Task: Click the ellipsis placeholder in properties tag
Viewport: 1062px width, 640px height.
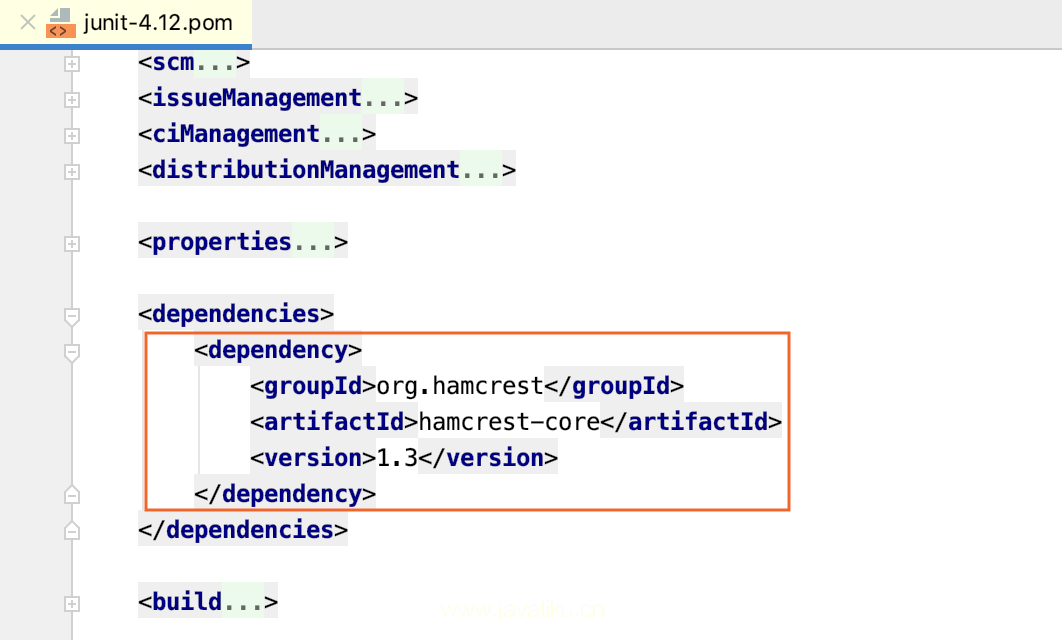Action: (312, 243)
